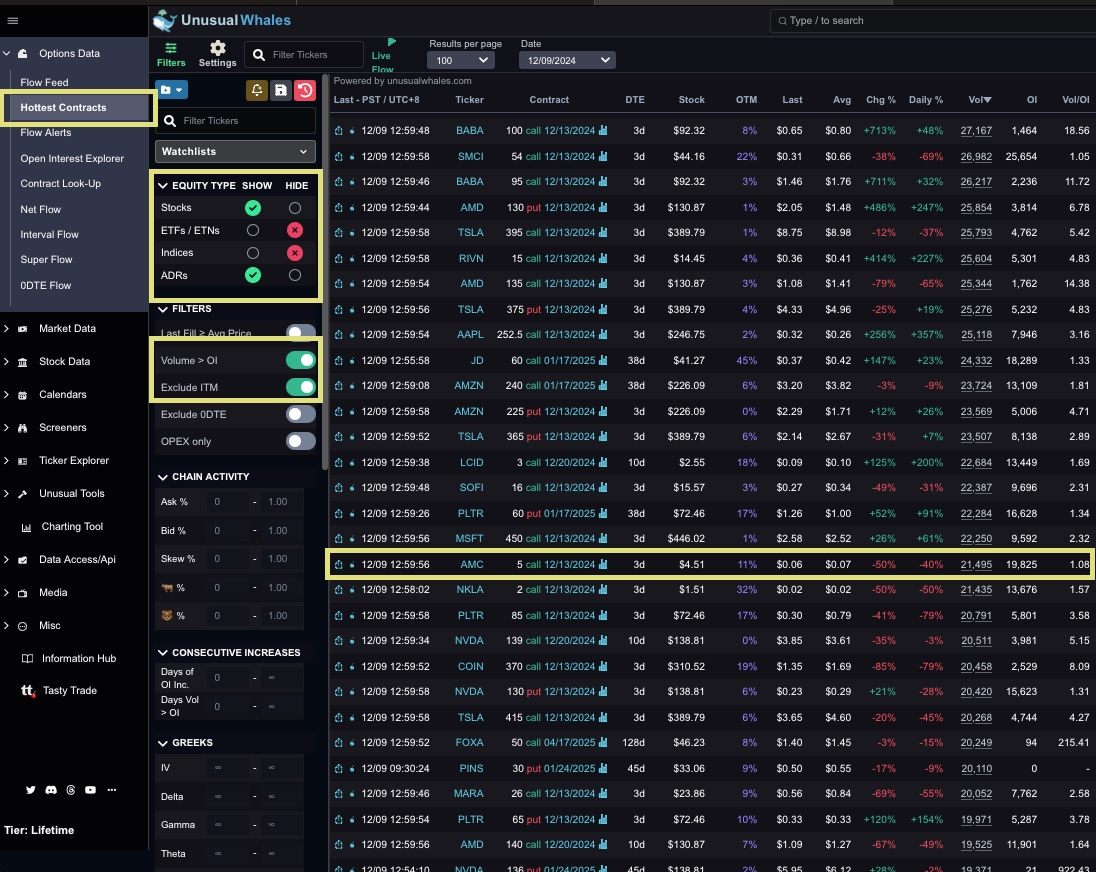Screen dimensions: 1096x872
Task: Open Net Flow page
Action: click(x=41, y=210)
